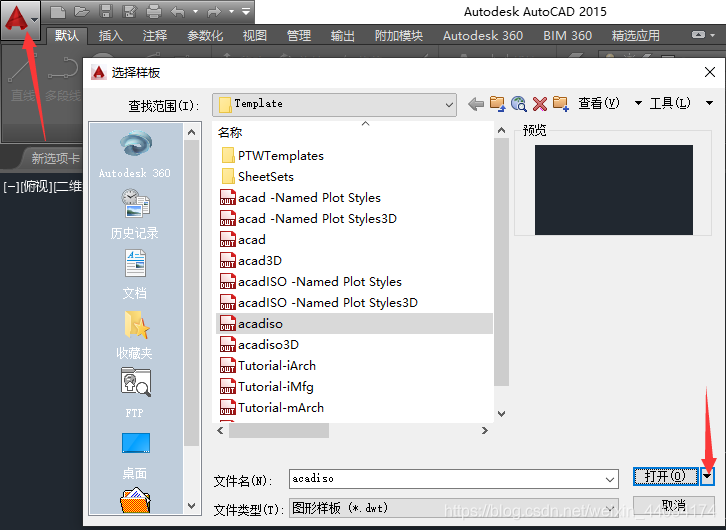This screenshot has height=530, width=726.
Task: Expand the 工具(L) dropdown arrow
Action: [709, 103]
